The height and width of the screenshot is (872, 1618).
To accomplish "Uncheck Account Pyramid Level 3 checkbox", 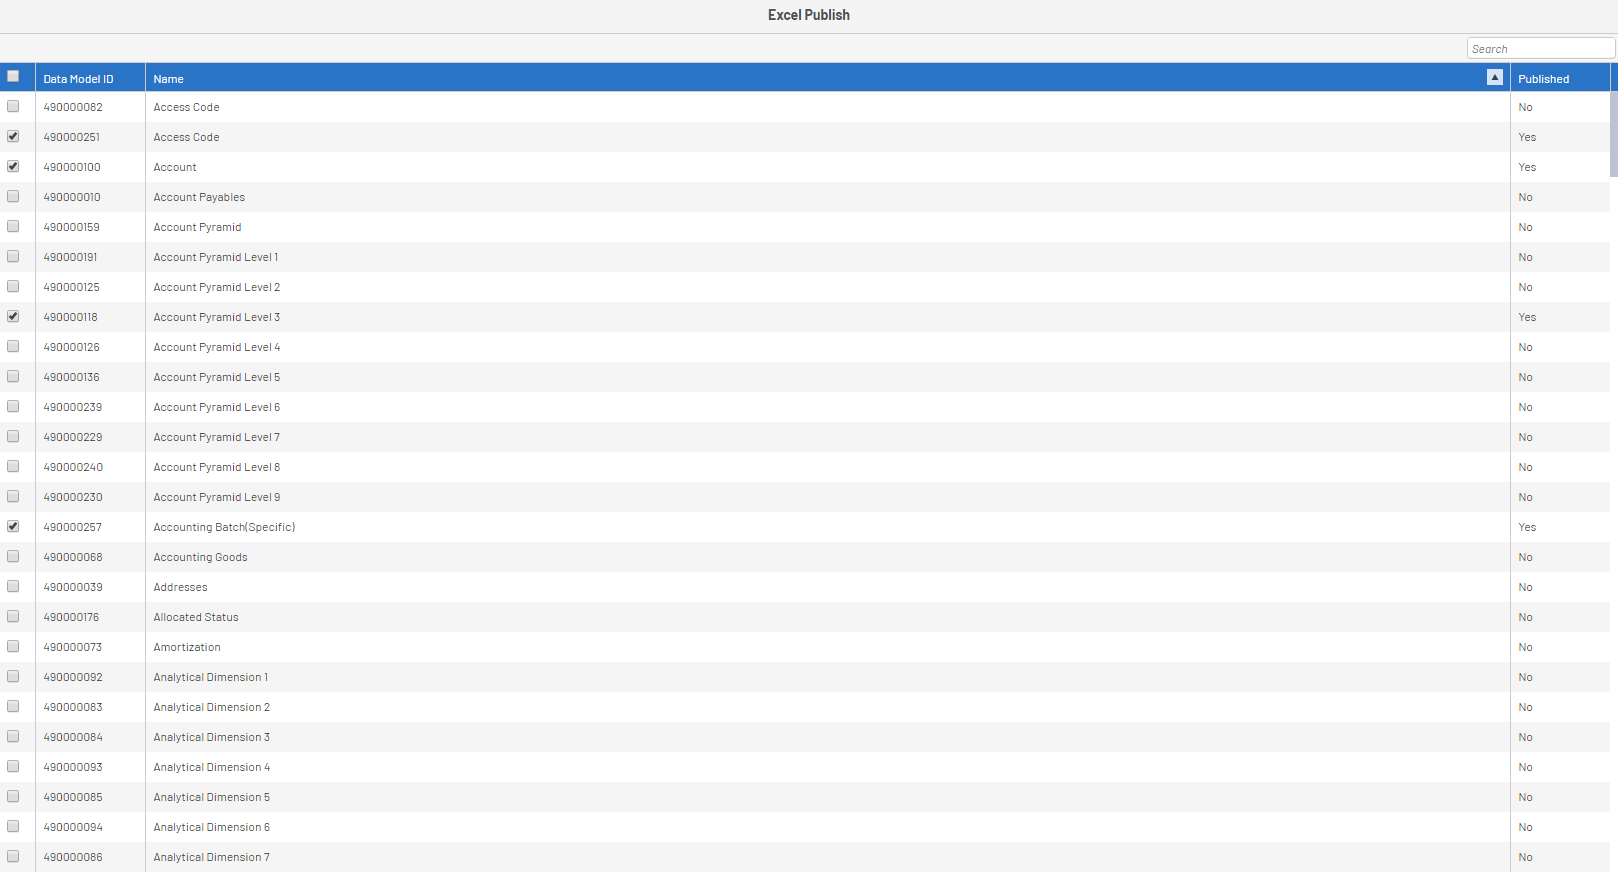I will point(13,316).
